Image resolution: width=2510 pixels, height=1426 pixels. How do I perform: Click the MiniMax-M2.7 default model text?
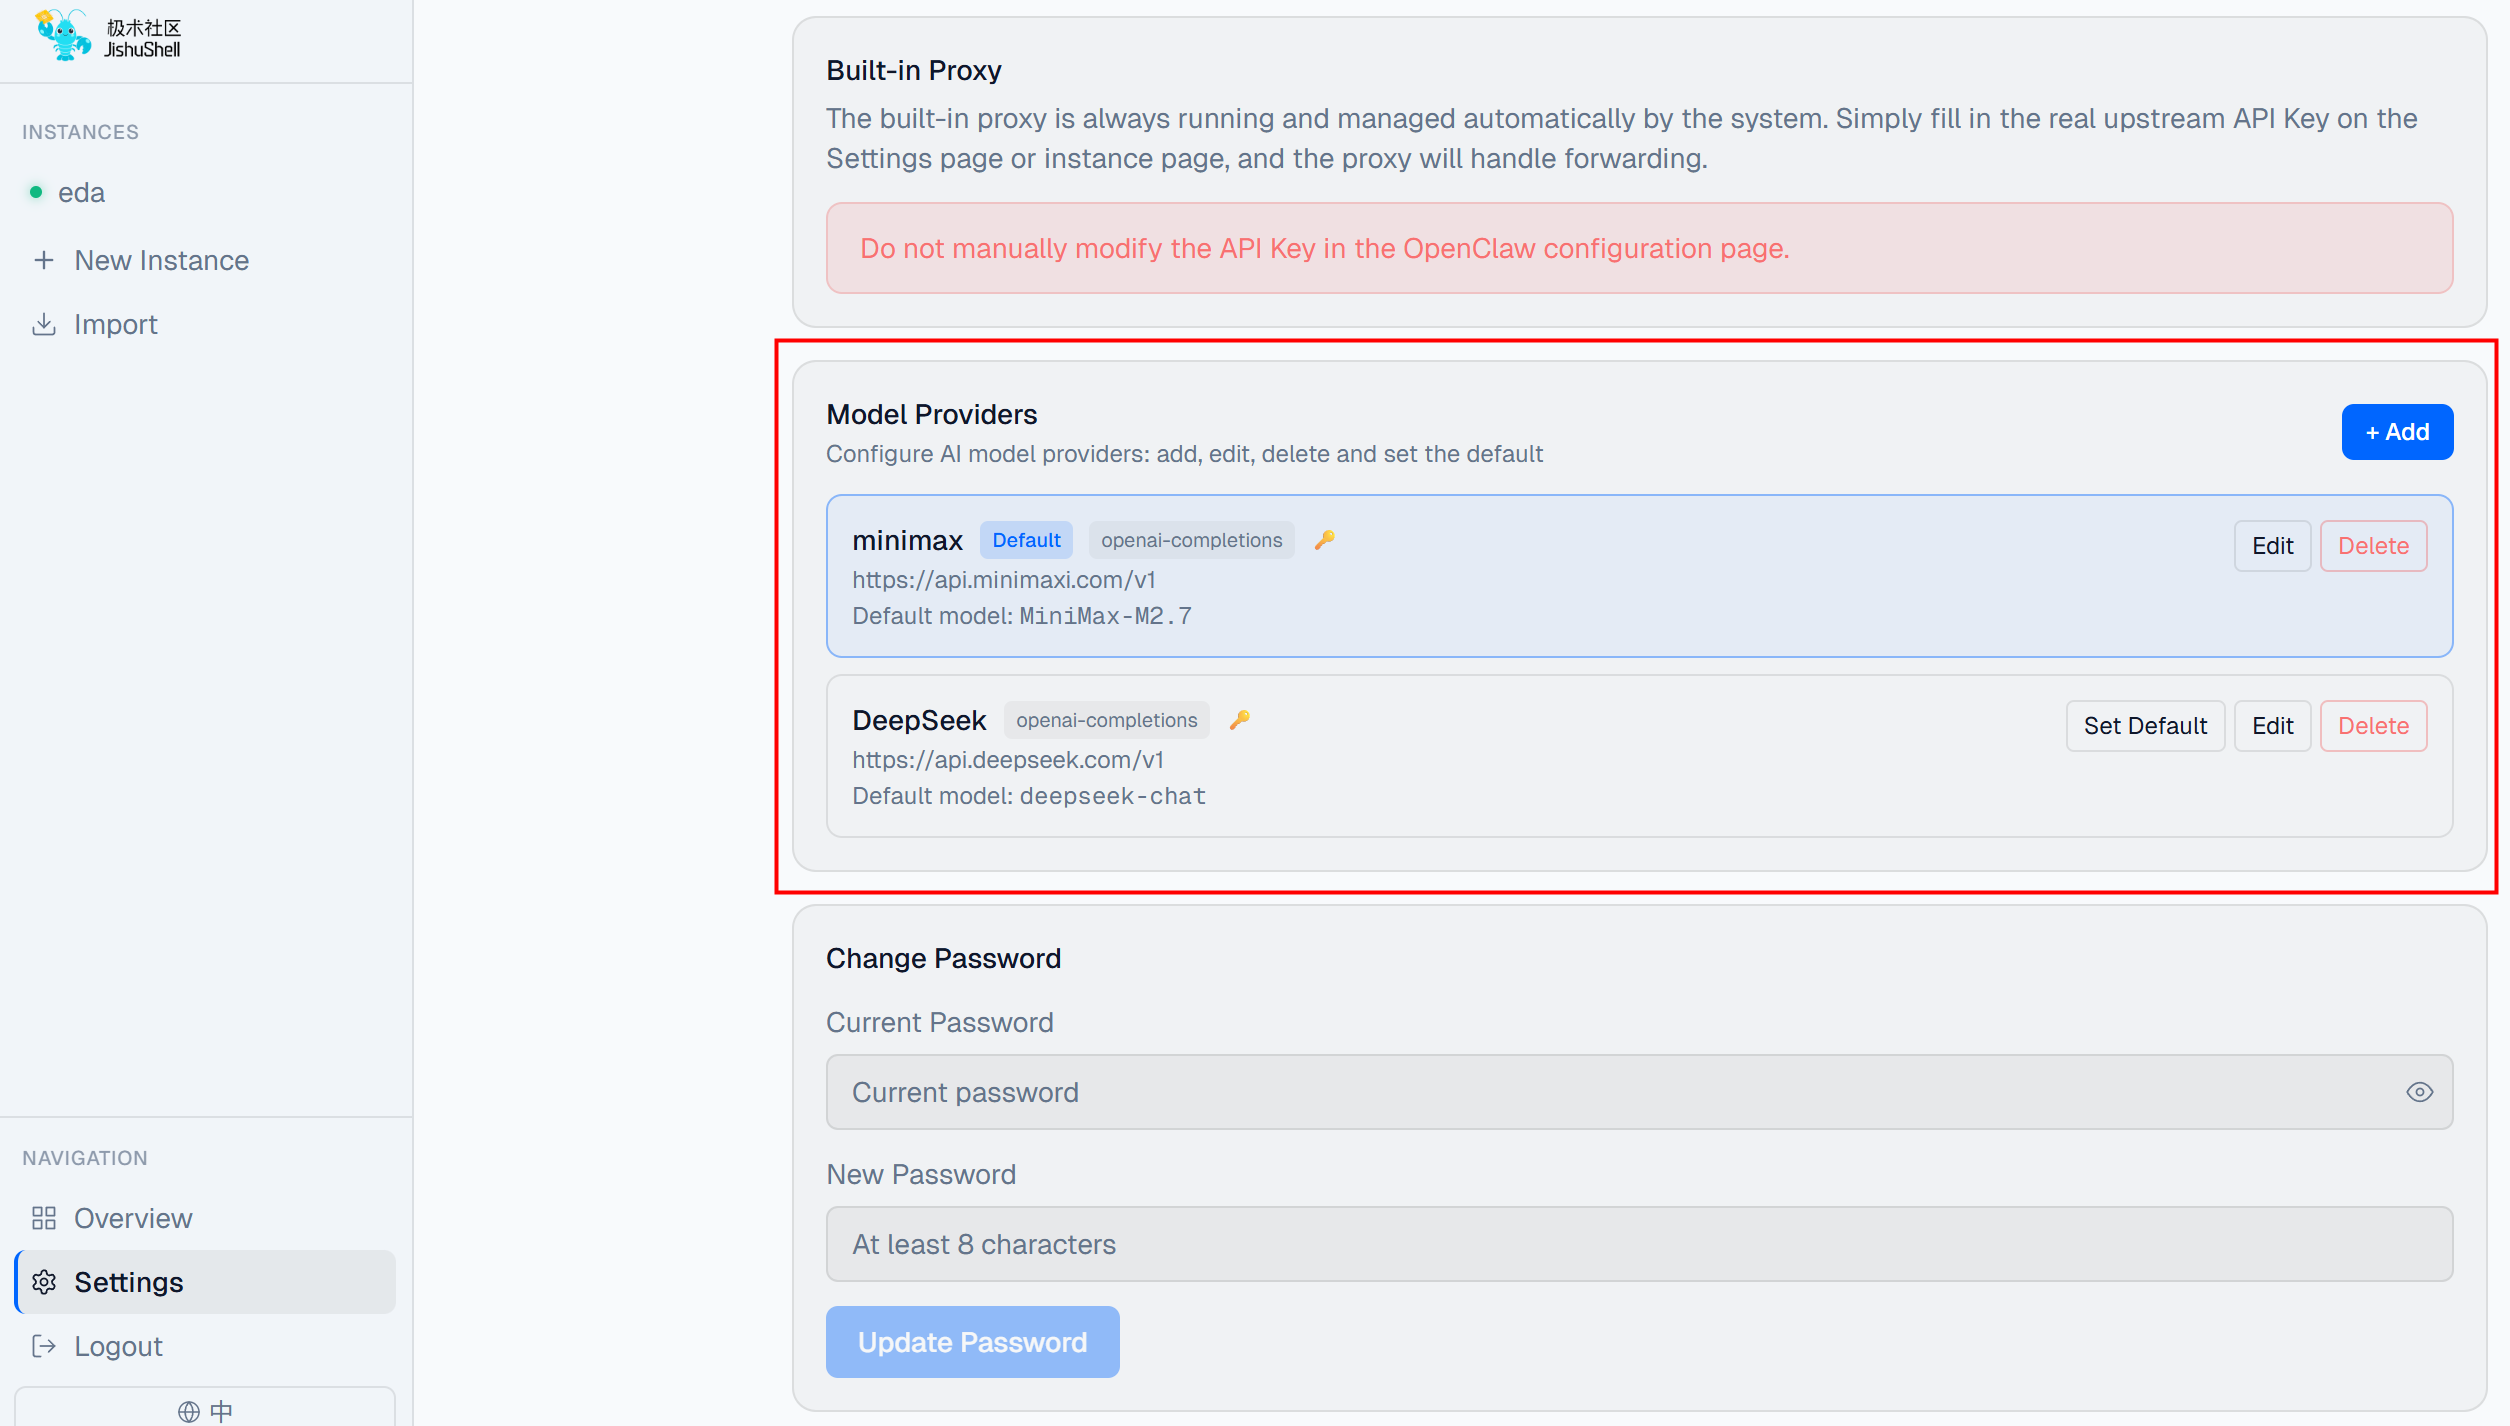click(1105, 616)
